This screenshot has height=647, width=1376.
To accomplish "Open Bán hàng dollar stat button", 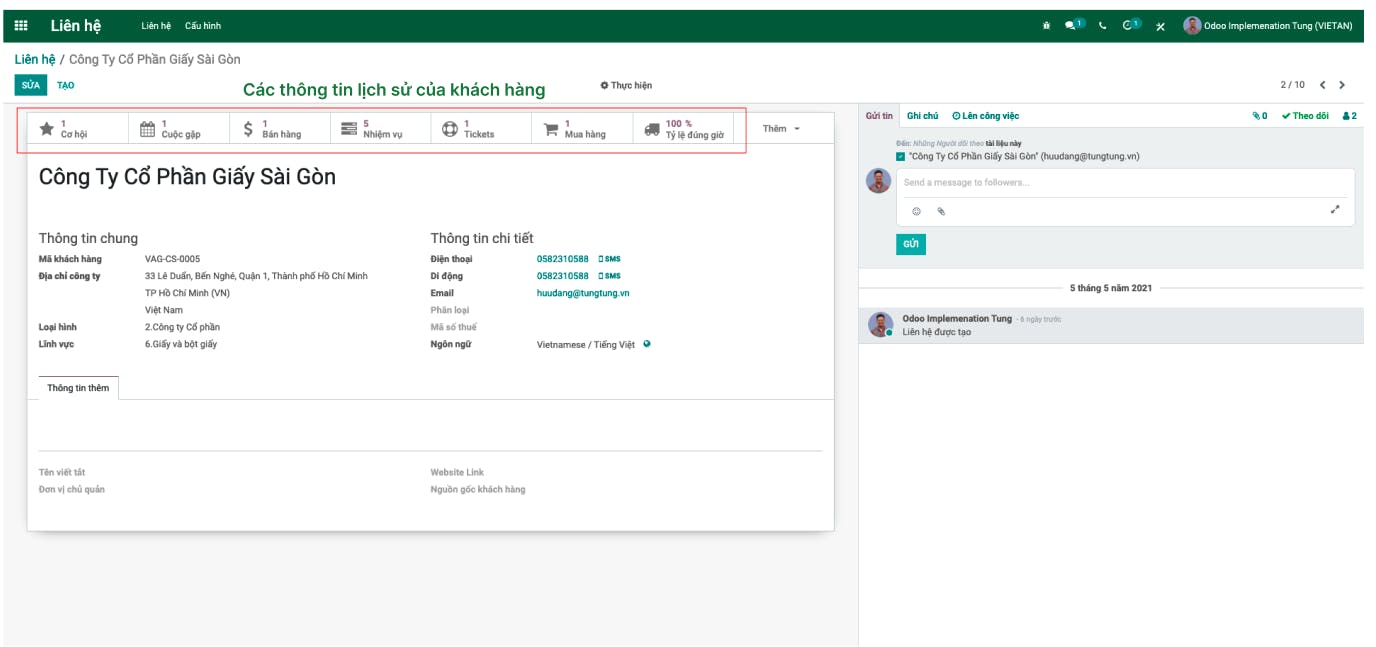I will pos(280,129).
